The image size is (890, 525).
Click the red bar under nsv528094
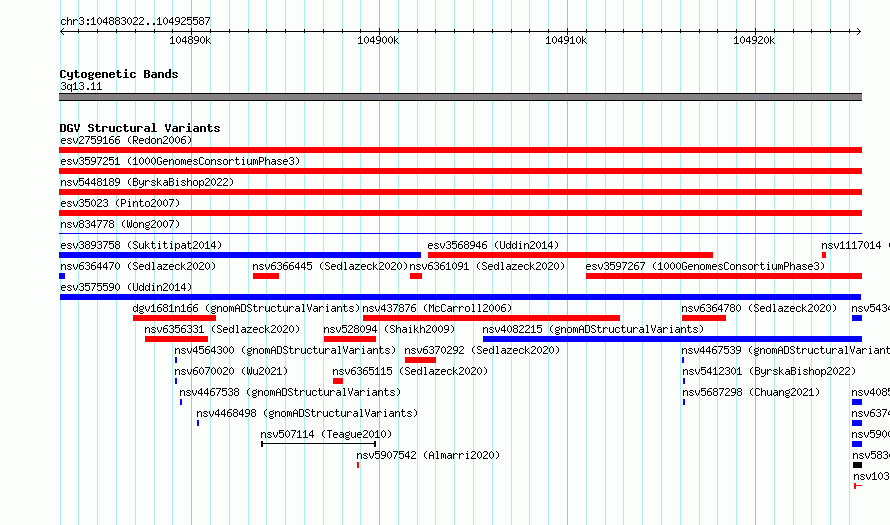350,339
